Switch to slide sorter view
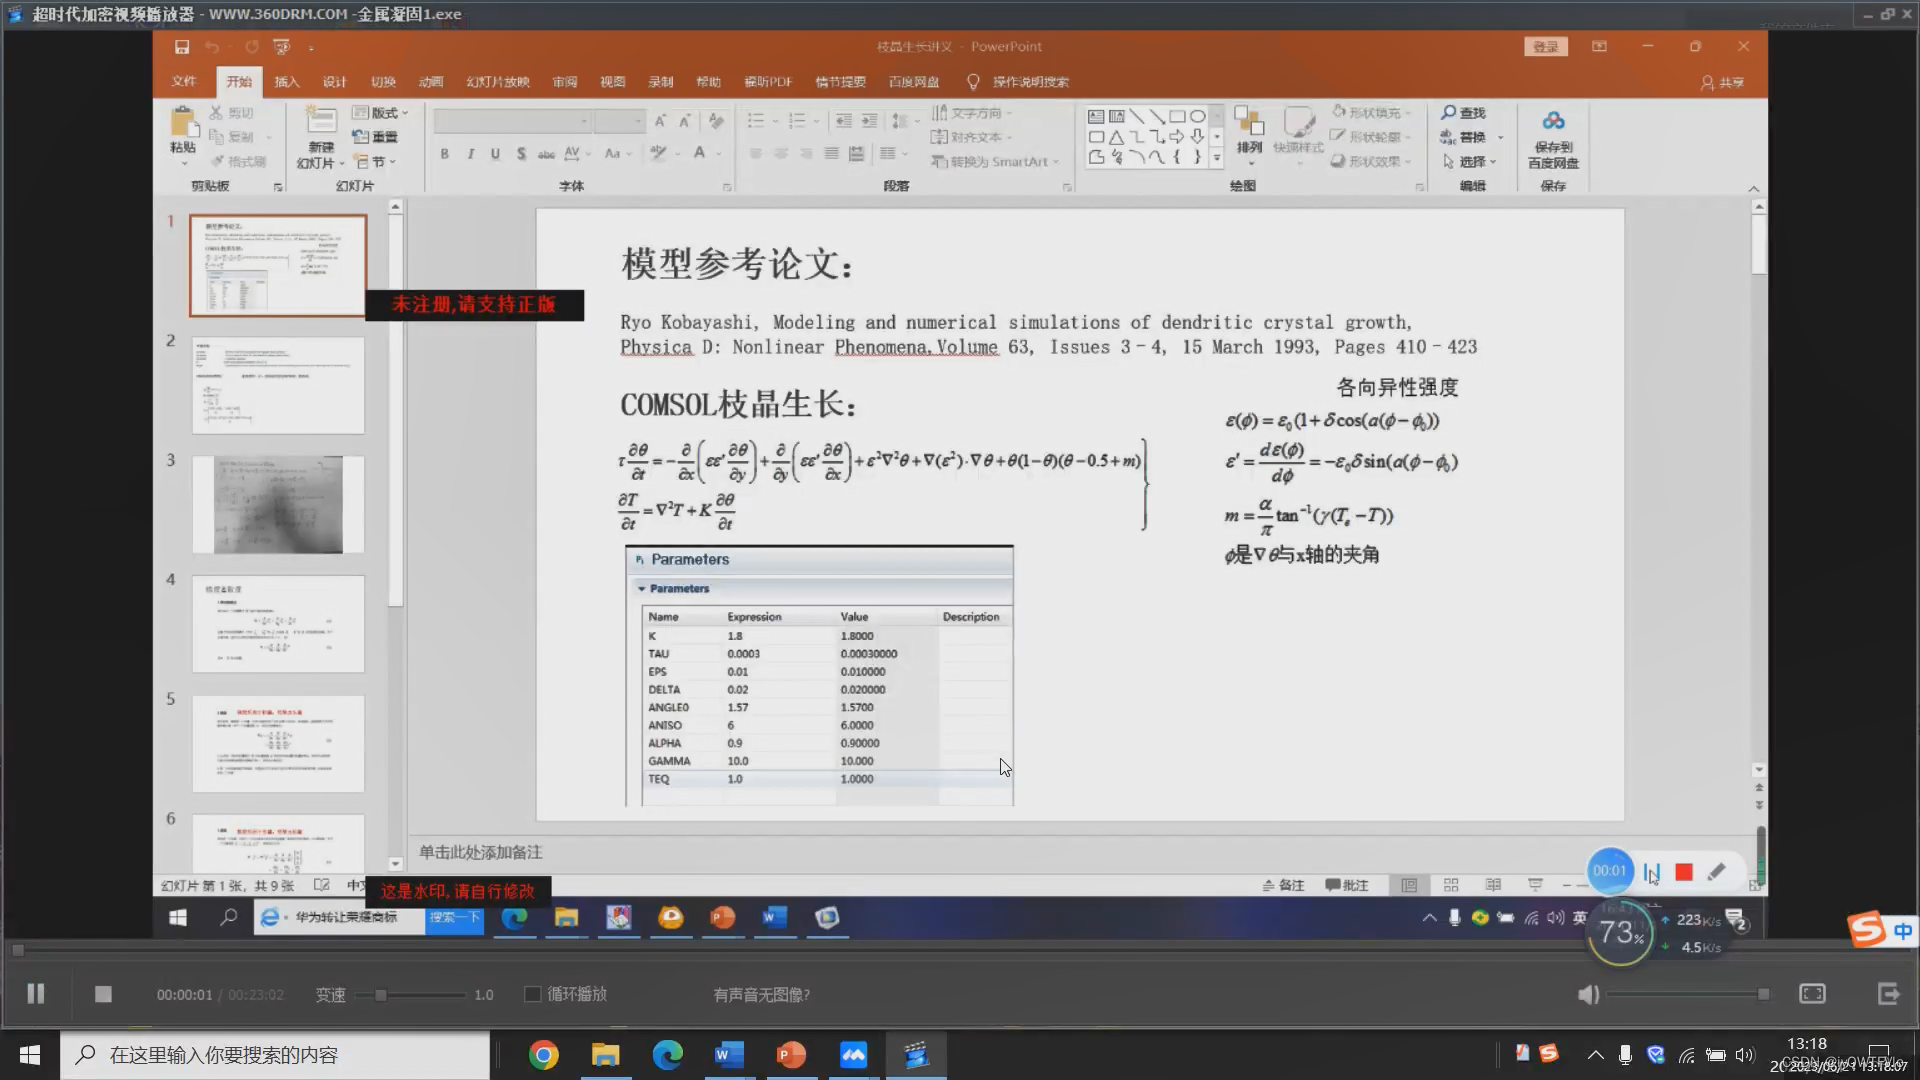Screen dimensions: 1920x1080 [x=1451, y=885]
